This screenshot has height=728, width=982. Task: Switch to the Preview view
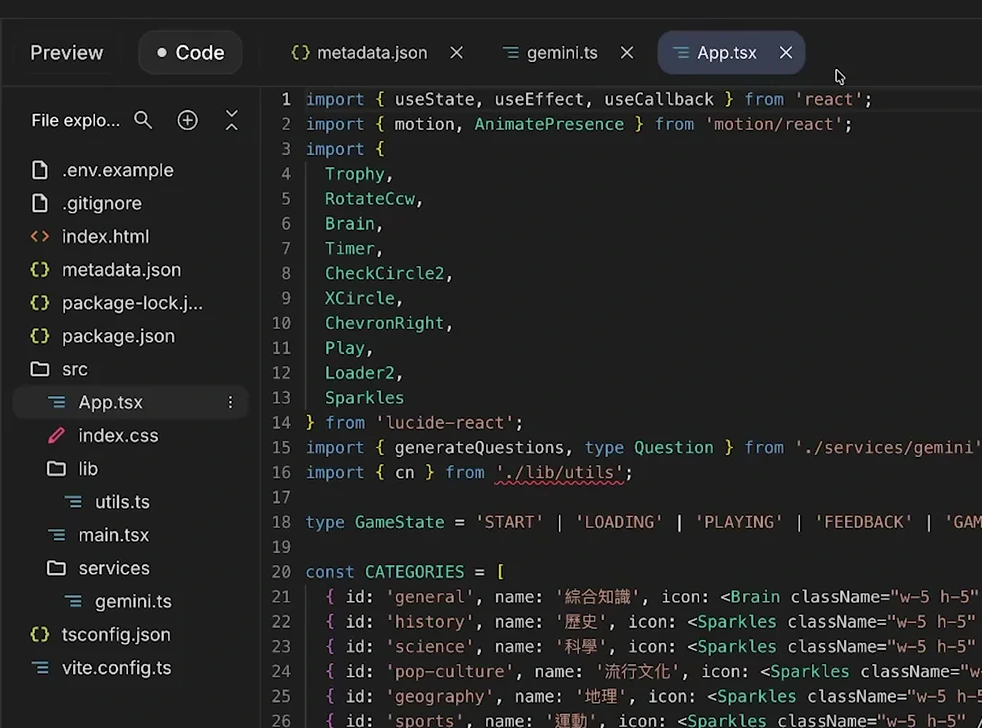coord(66,53)
